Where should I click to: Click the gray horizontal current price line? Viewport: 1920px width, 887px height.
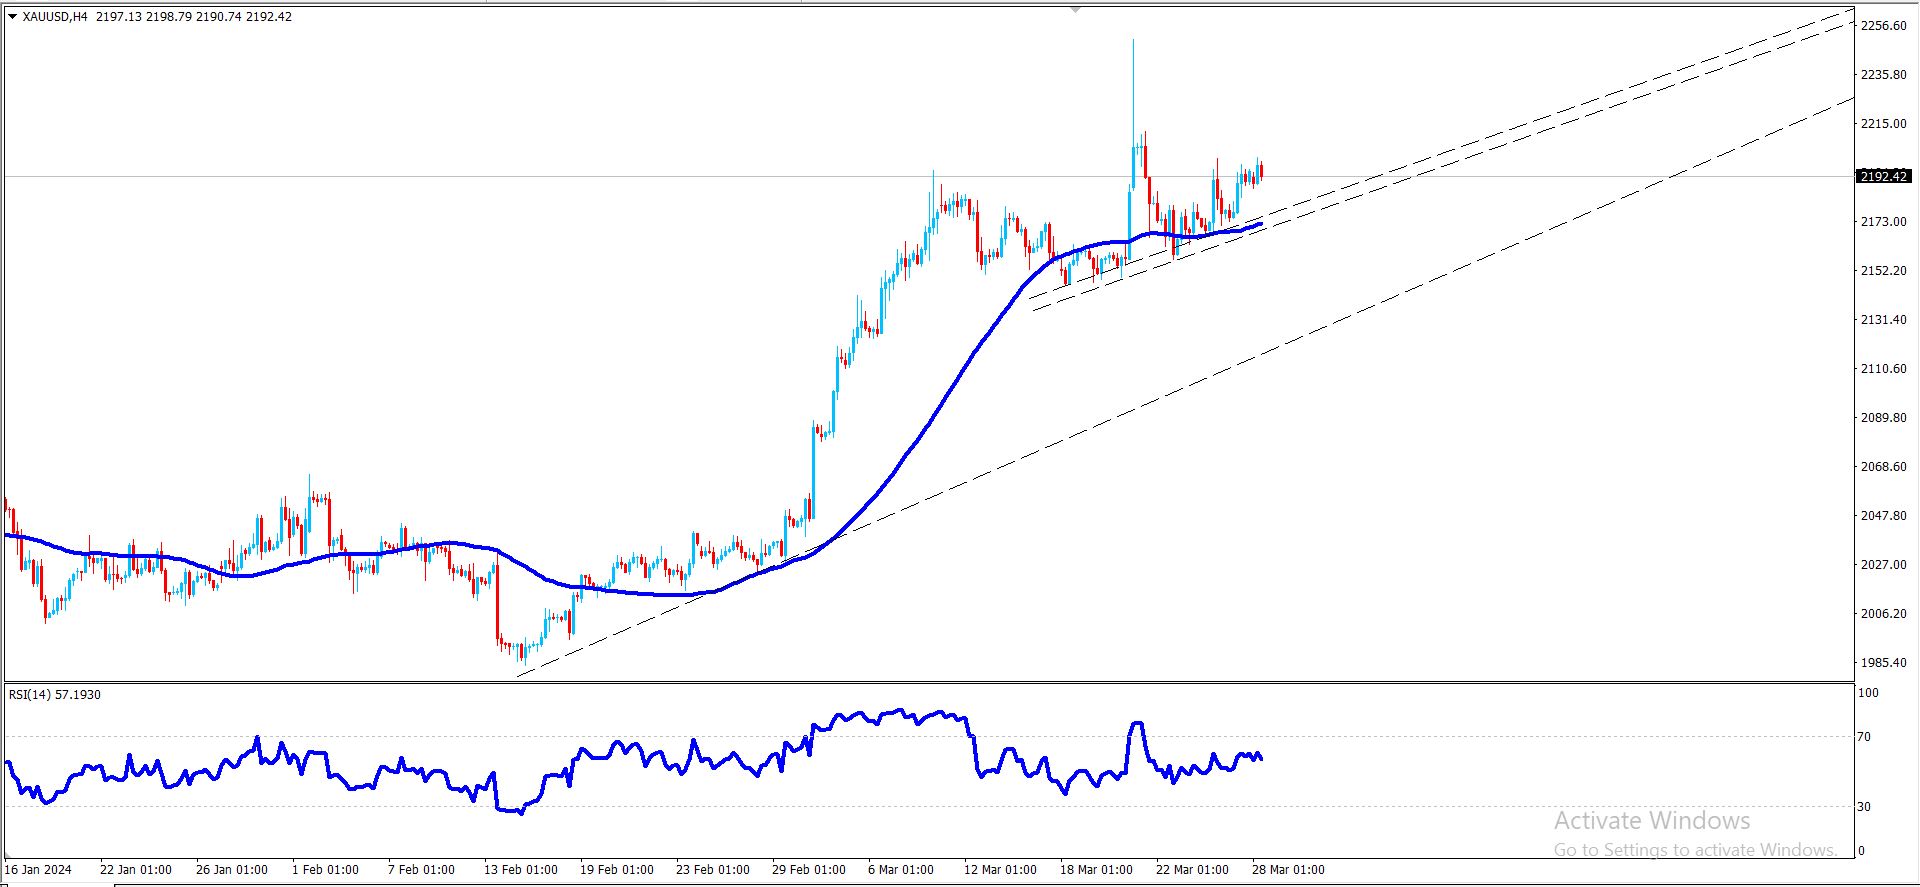(x=500, y=177)
